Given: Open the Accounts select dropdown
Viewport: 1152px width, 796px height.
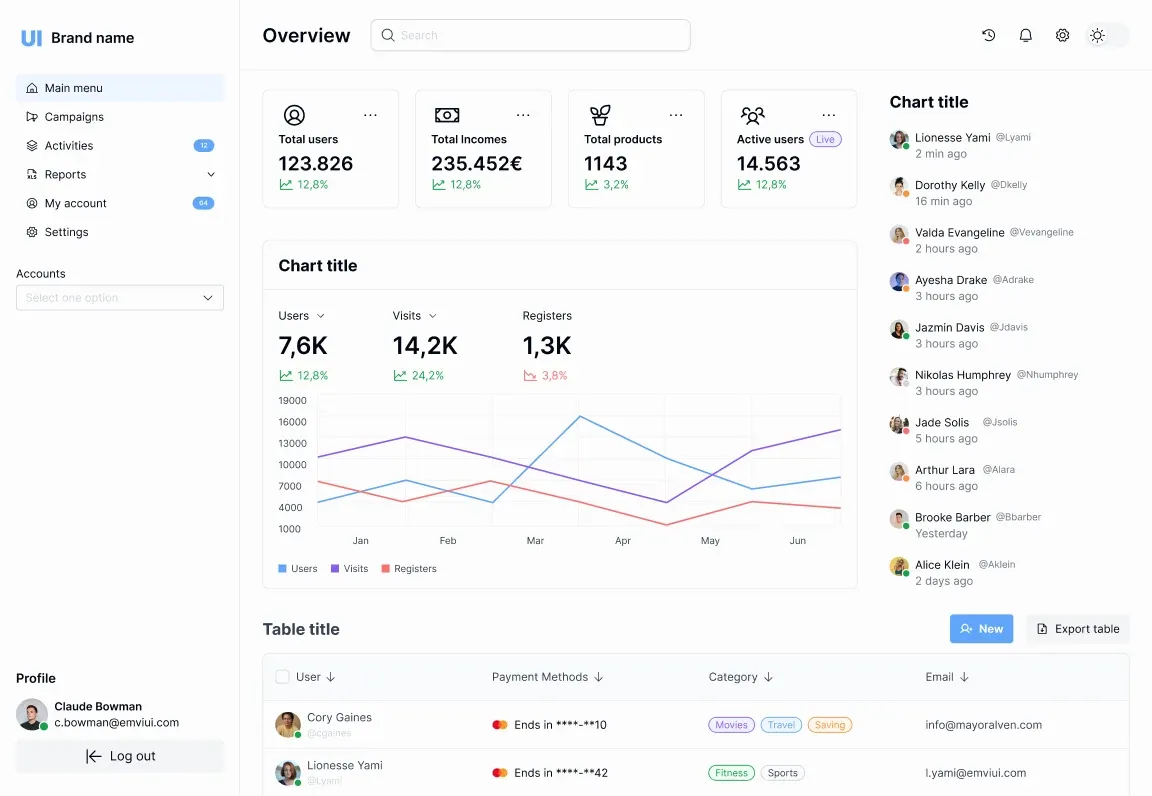Looking at the screenshot, I should pos(120,298).
